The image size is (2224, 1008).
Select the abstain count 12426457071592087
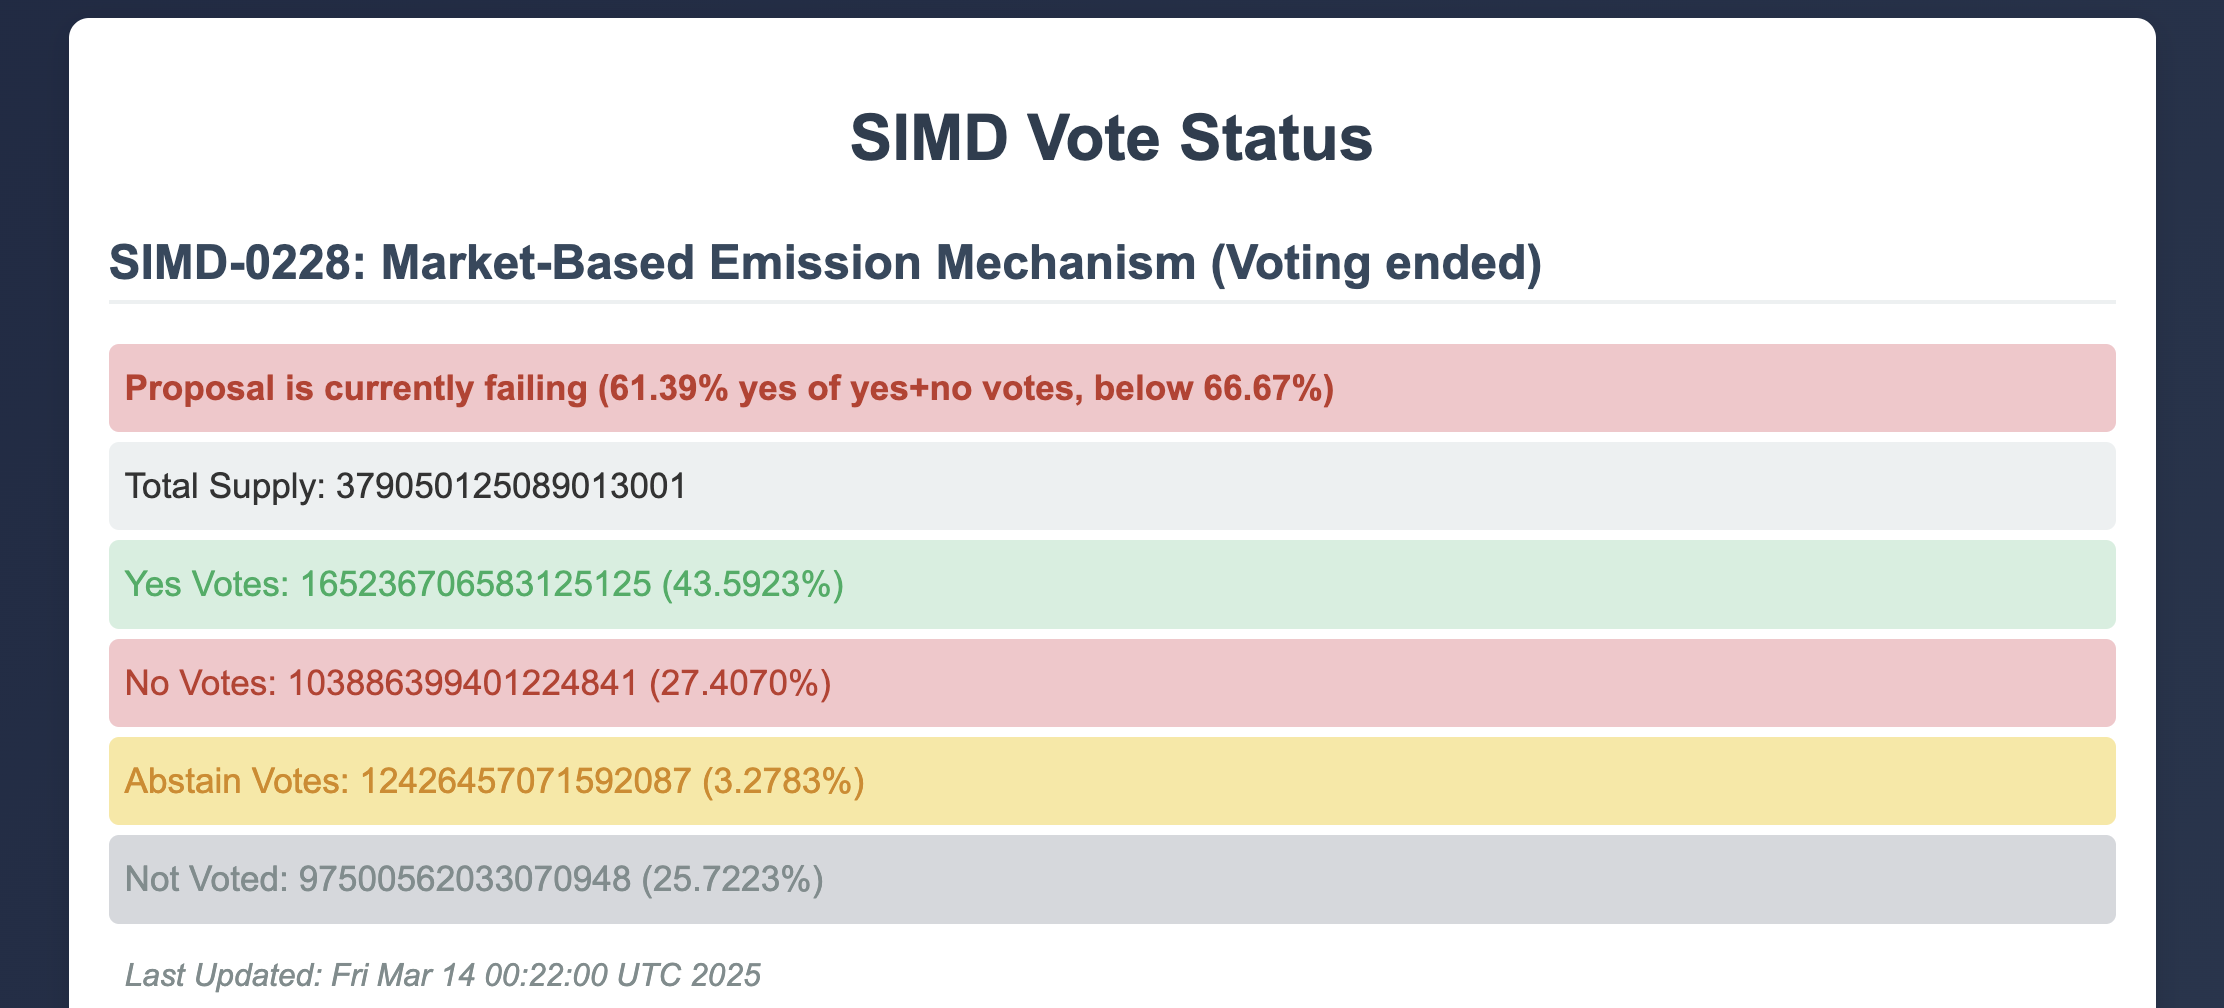point(526,781)
